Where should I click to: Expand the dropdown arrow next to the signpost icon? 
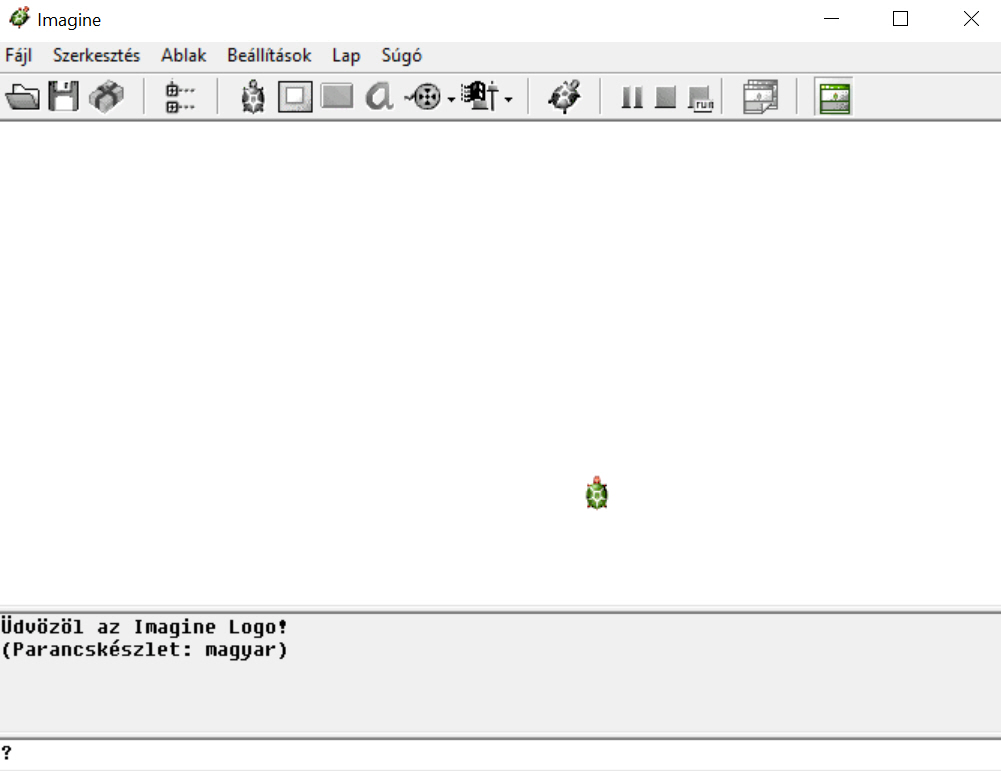point(508,100)
